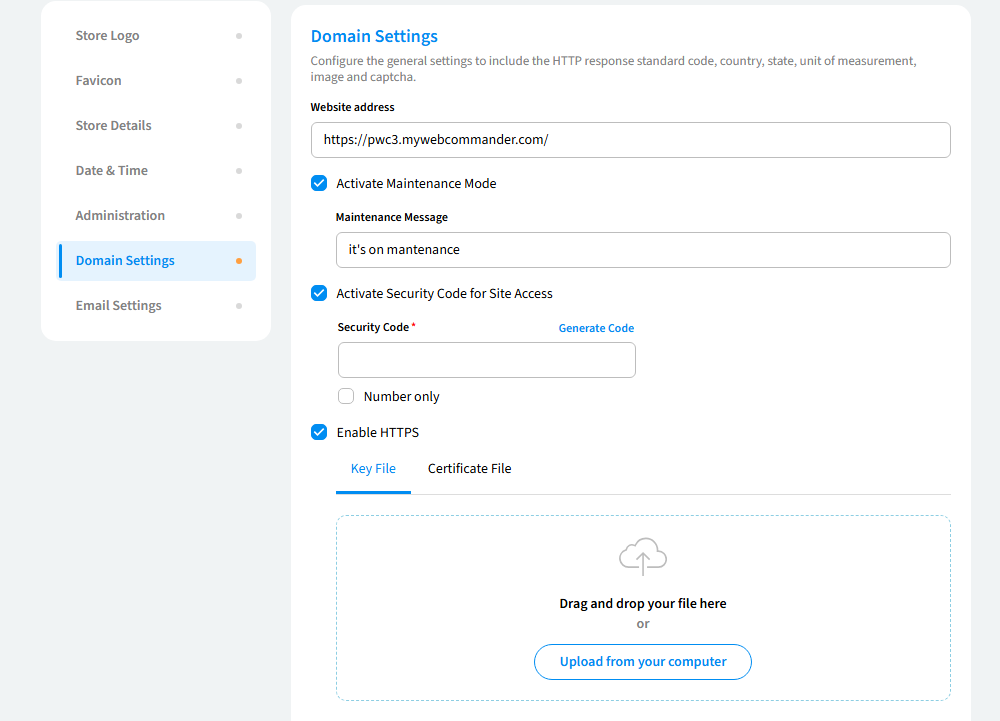The width and height of the screenshot is (1000, 721).
Task: Click the cloud upload icon
Action: point(643,557)
